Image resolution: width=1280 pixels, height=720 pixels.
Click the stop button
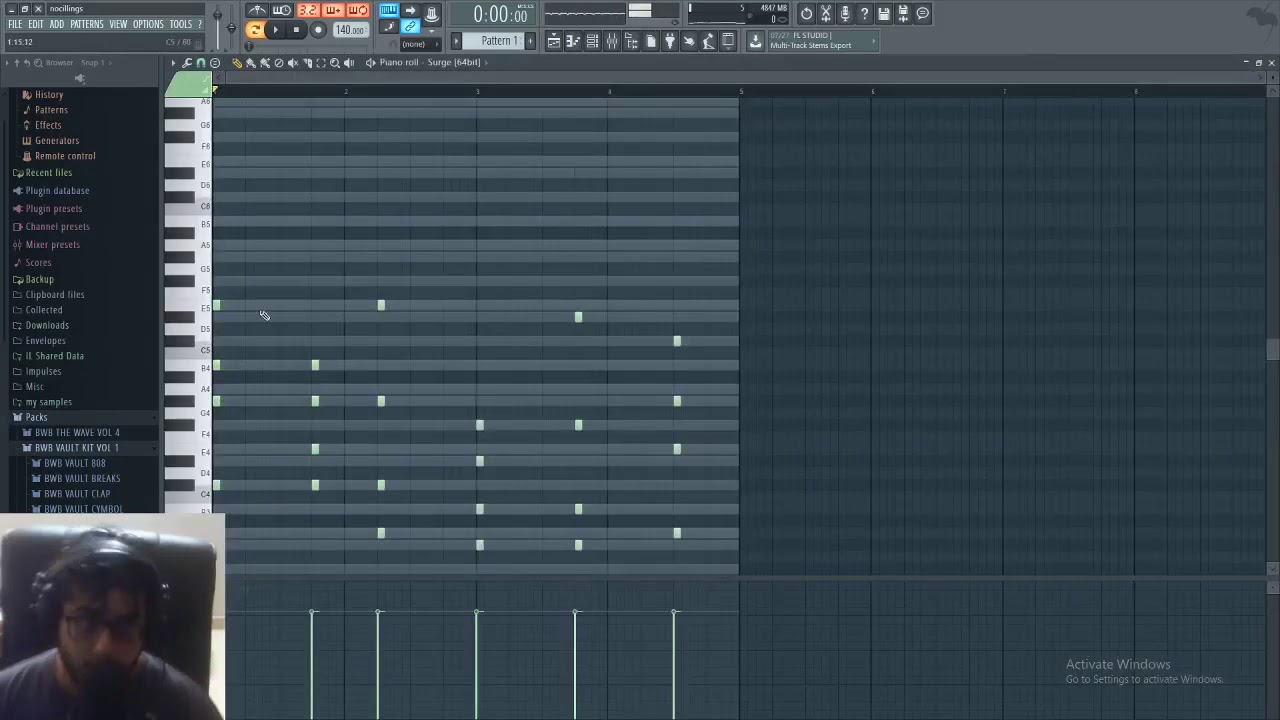[296, 30]
